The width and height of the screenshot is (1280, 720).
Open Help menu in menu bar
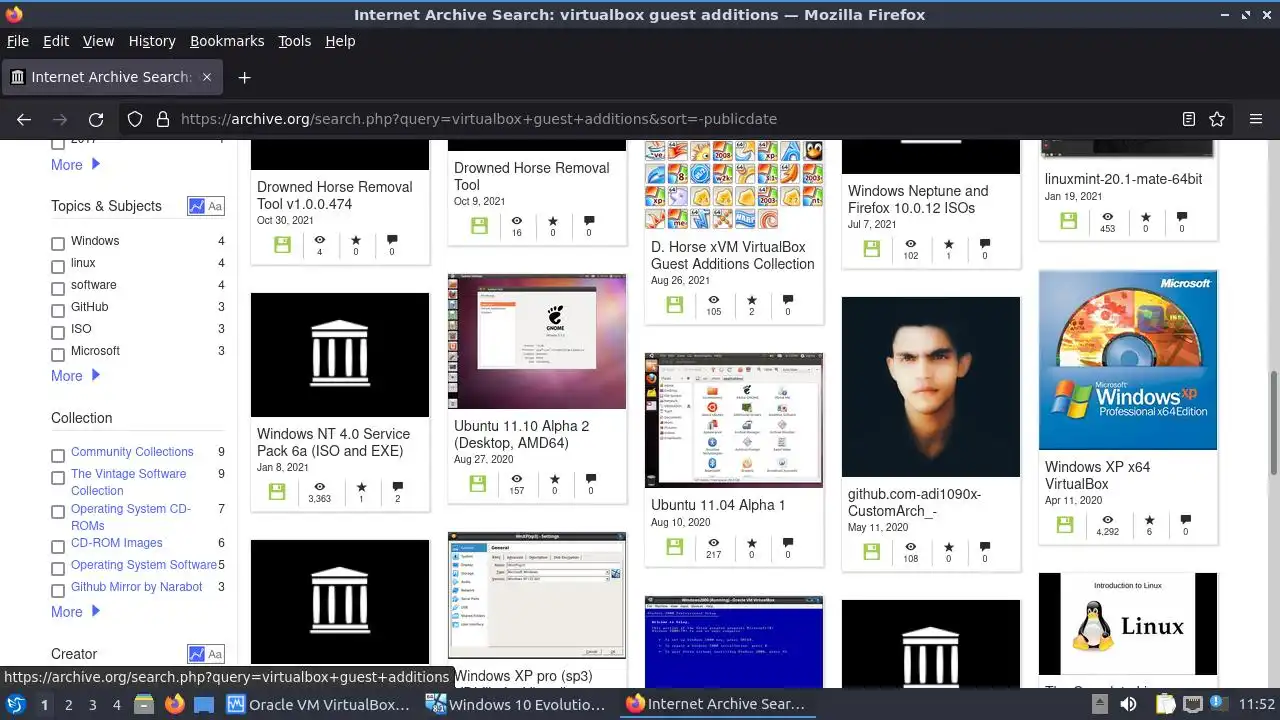pyautogui.click(x=340, y=41)
